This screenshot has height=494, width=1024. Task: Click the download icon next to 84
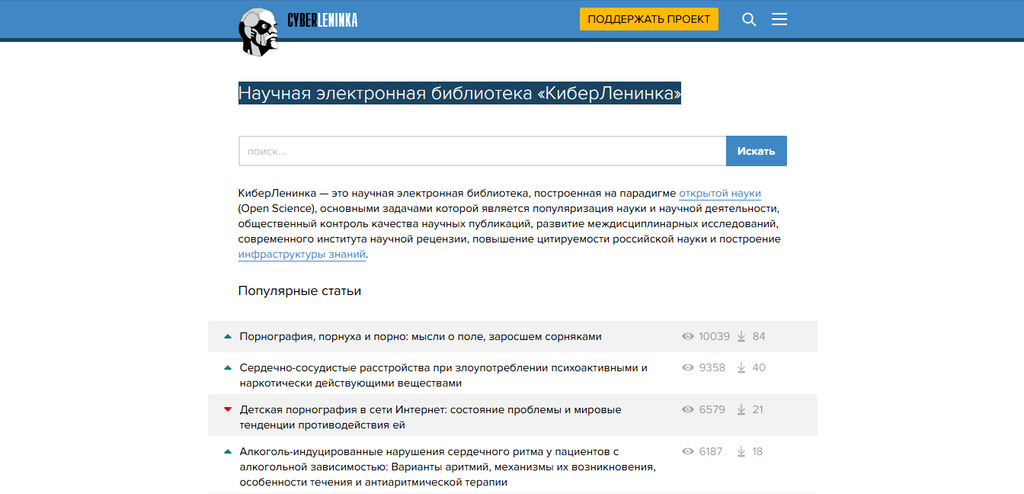pyautogui.click(x=741, y=337)
